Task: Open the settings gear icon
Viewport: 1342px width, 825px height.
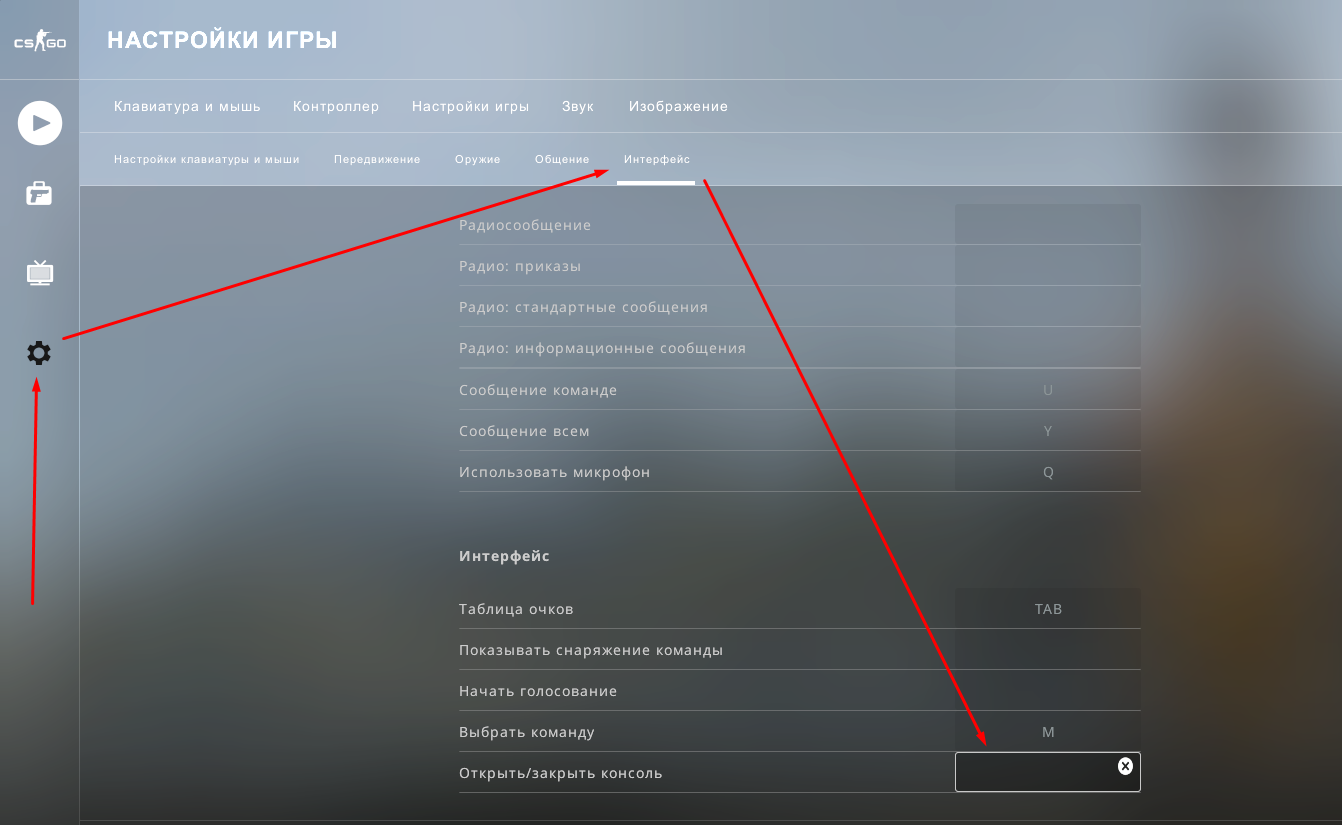Action: pyautogui.click(x=39, y=352)
